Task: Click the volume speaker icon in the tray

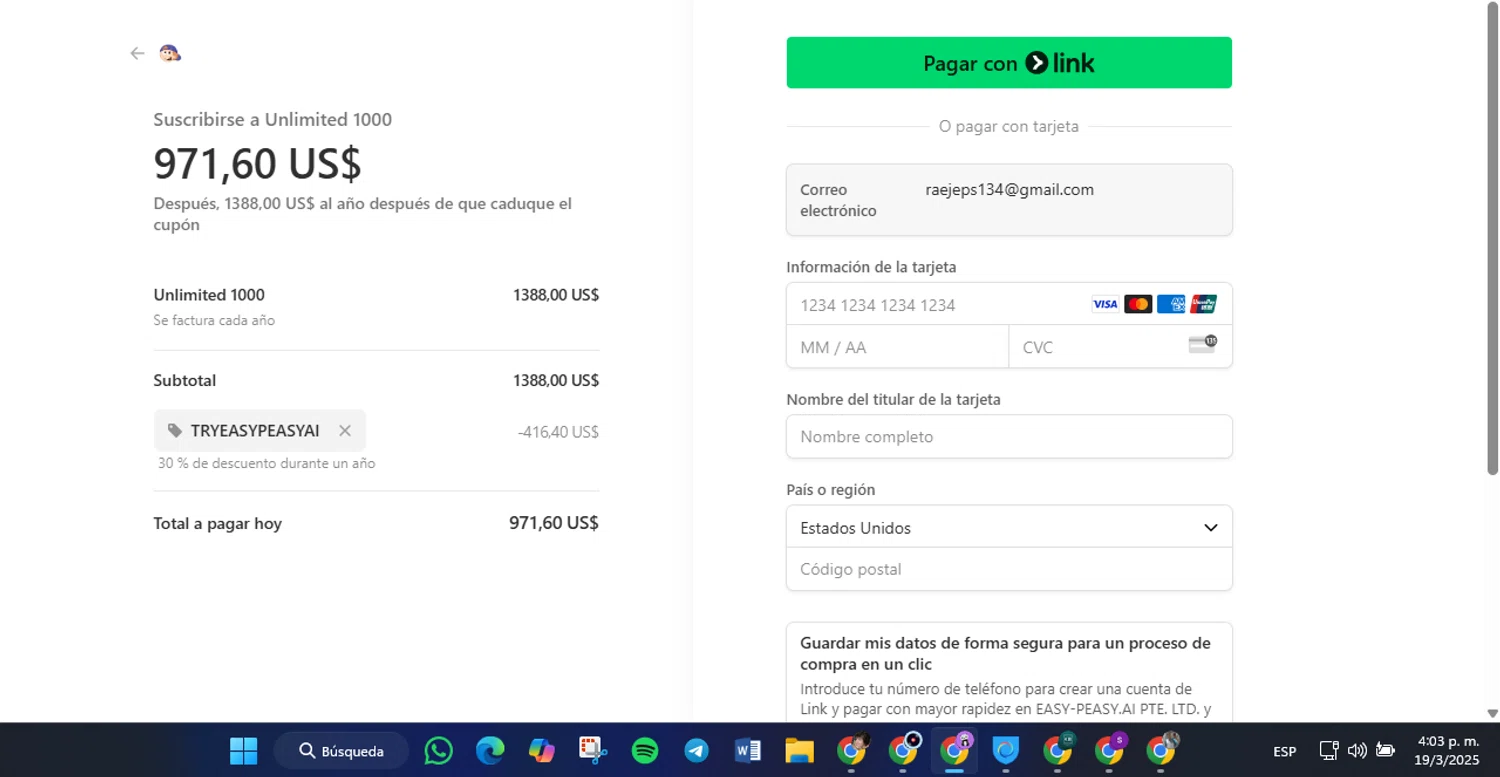Action: [x=1357, y=750]
